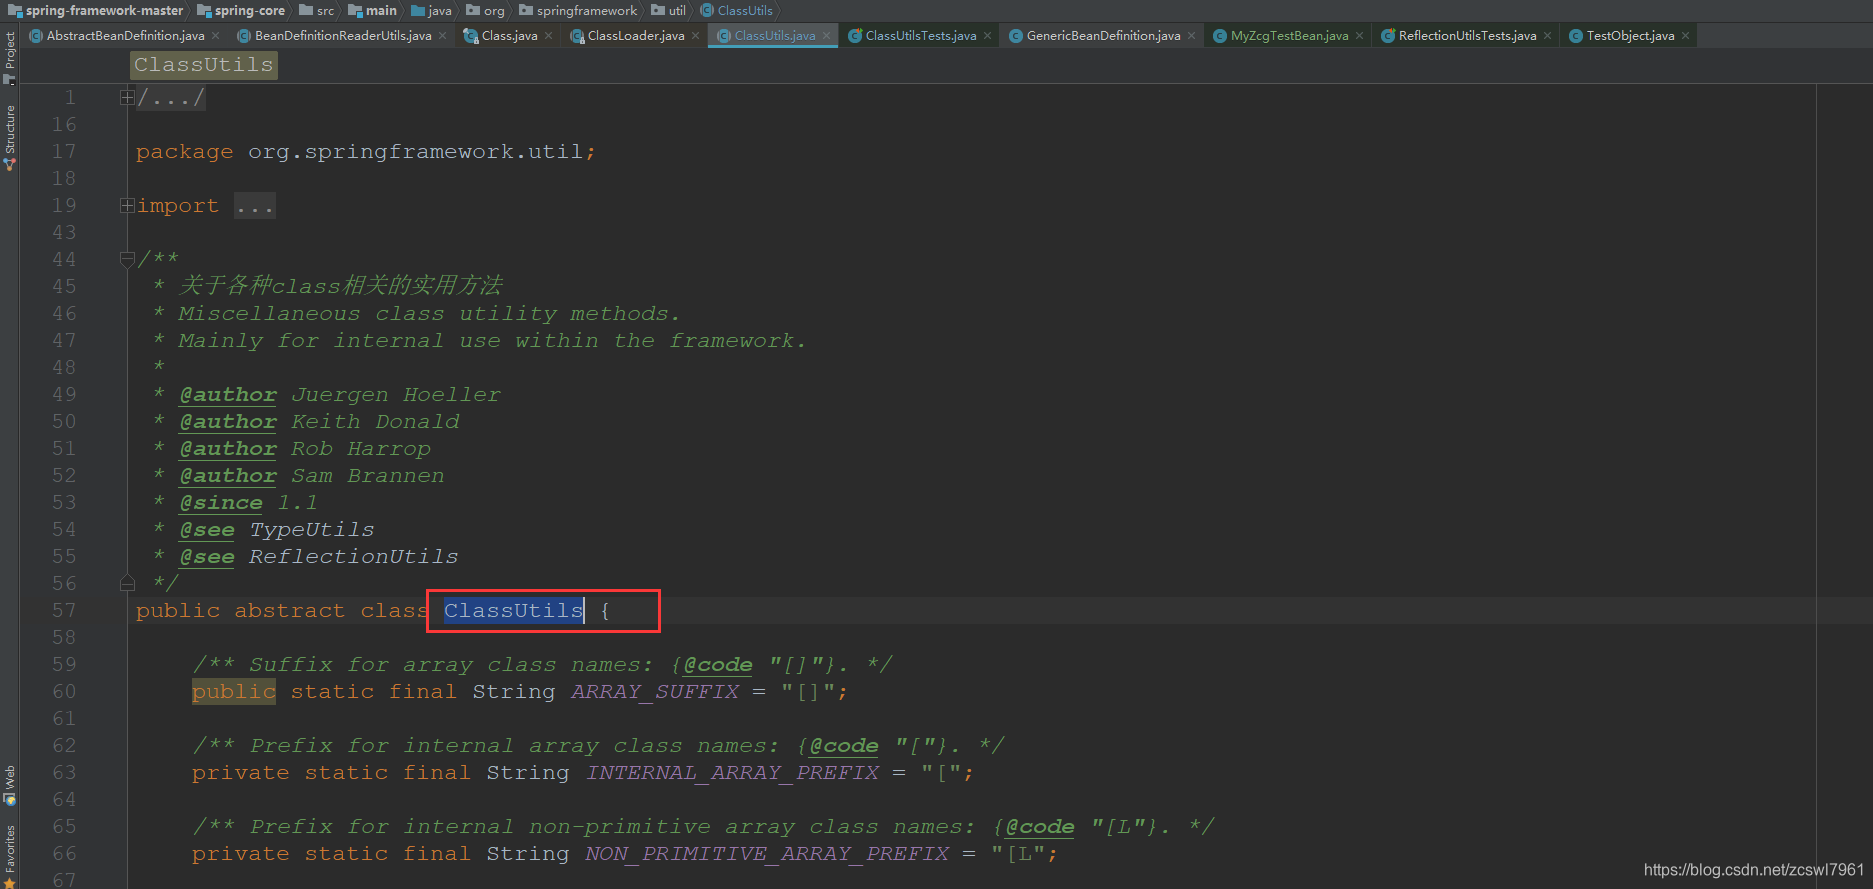Open the Web tool window sidebar button
Image resolution: width=1873 pixels, height=889 pixels.
point(9,786)
